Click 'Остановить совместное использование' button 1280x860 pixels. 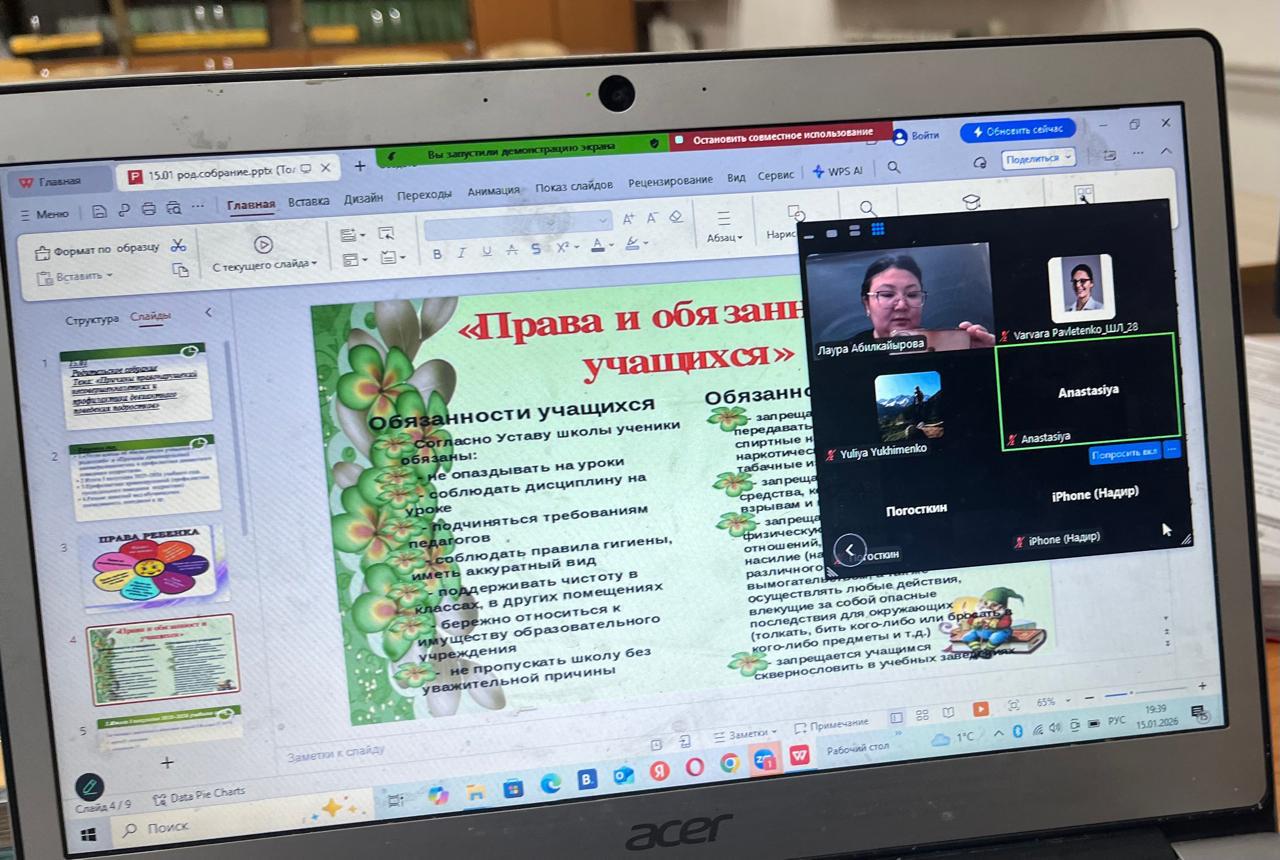click(x=783, y=133)
